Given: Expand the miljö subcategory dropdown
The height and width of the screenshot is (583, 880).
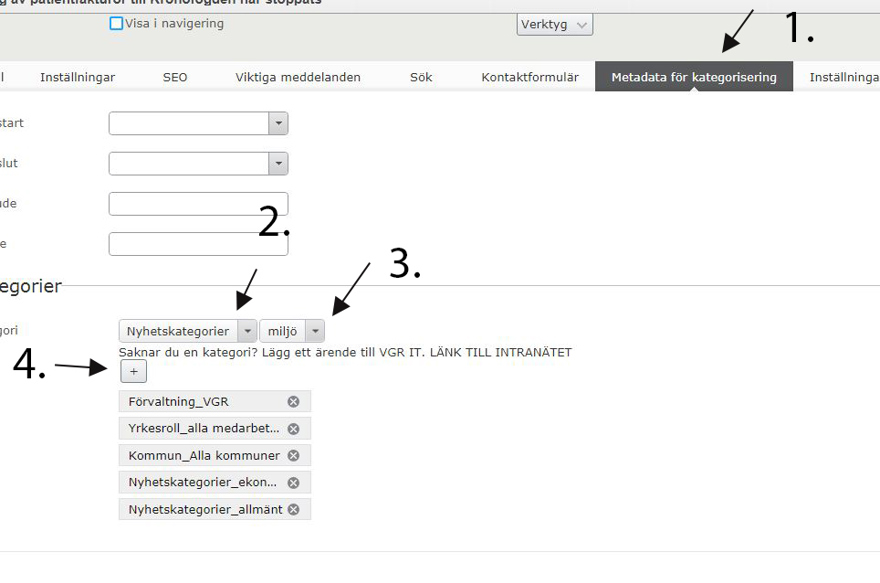Looking at the screenshot, I should (315, 331).
